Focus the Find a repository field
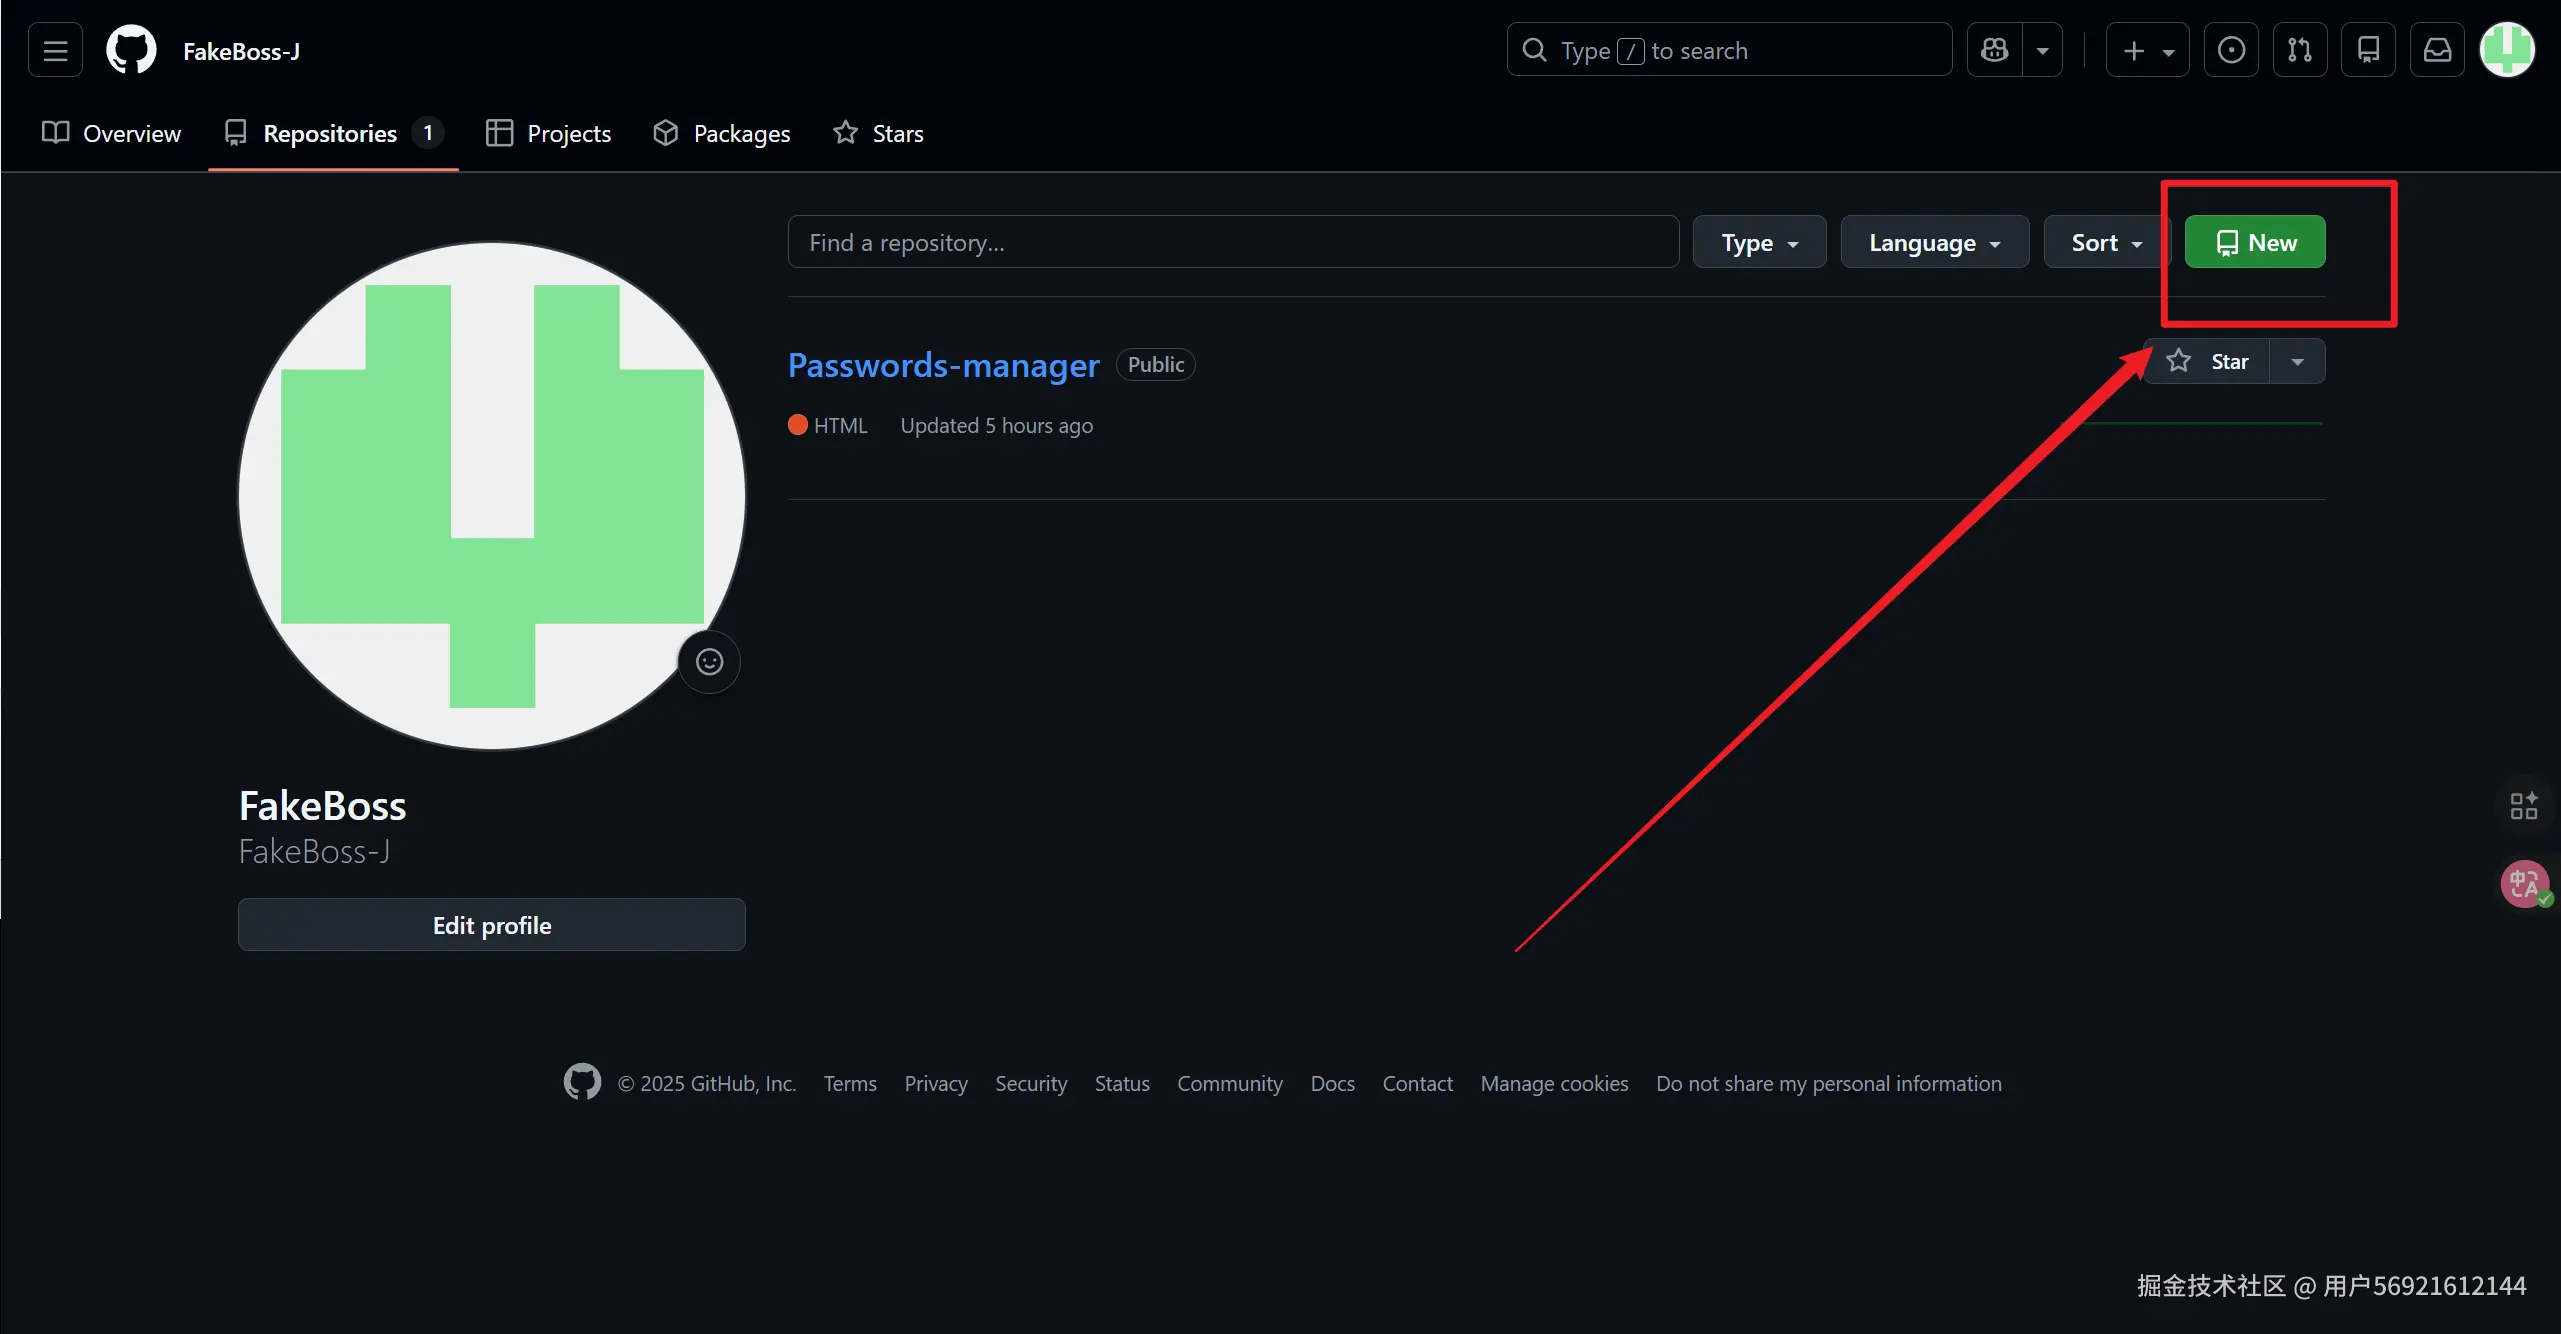Image resolution: width=2561 pixels, height=1334 pixels. [1232, 243]
